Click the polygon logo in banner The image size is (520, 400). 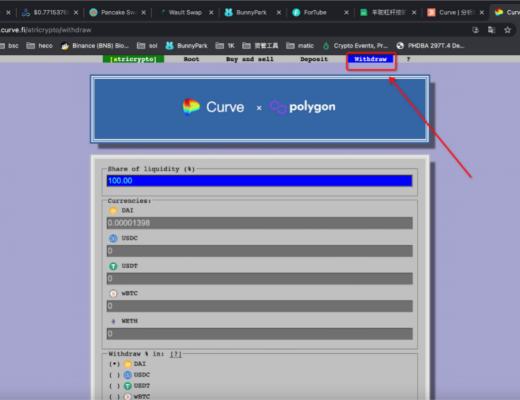pyautogui.click(x=303, y=107)
